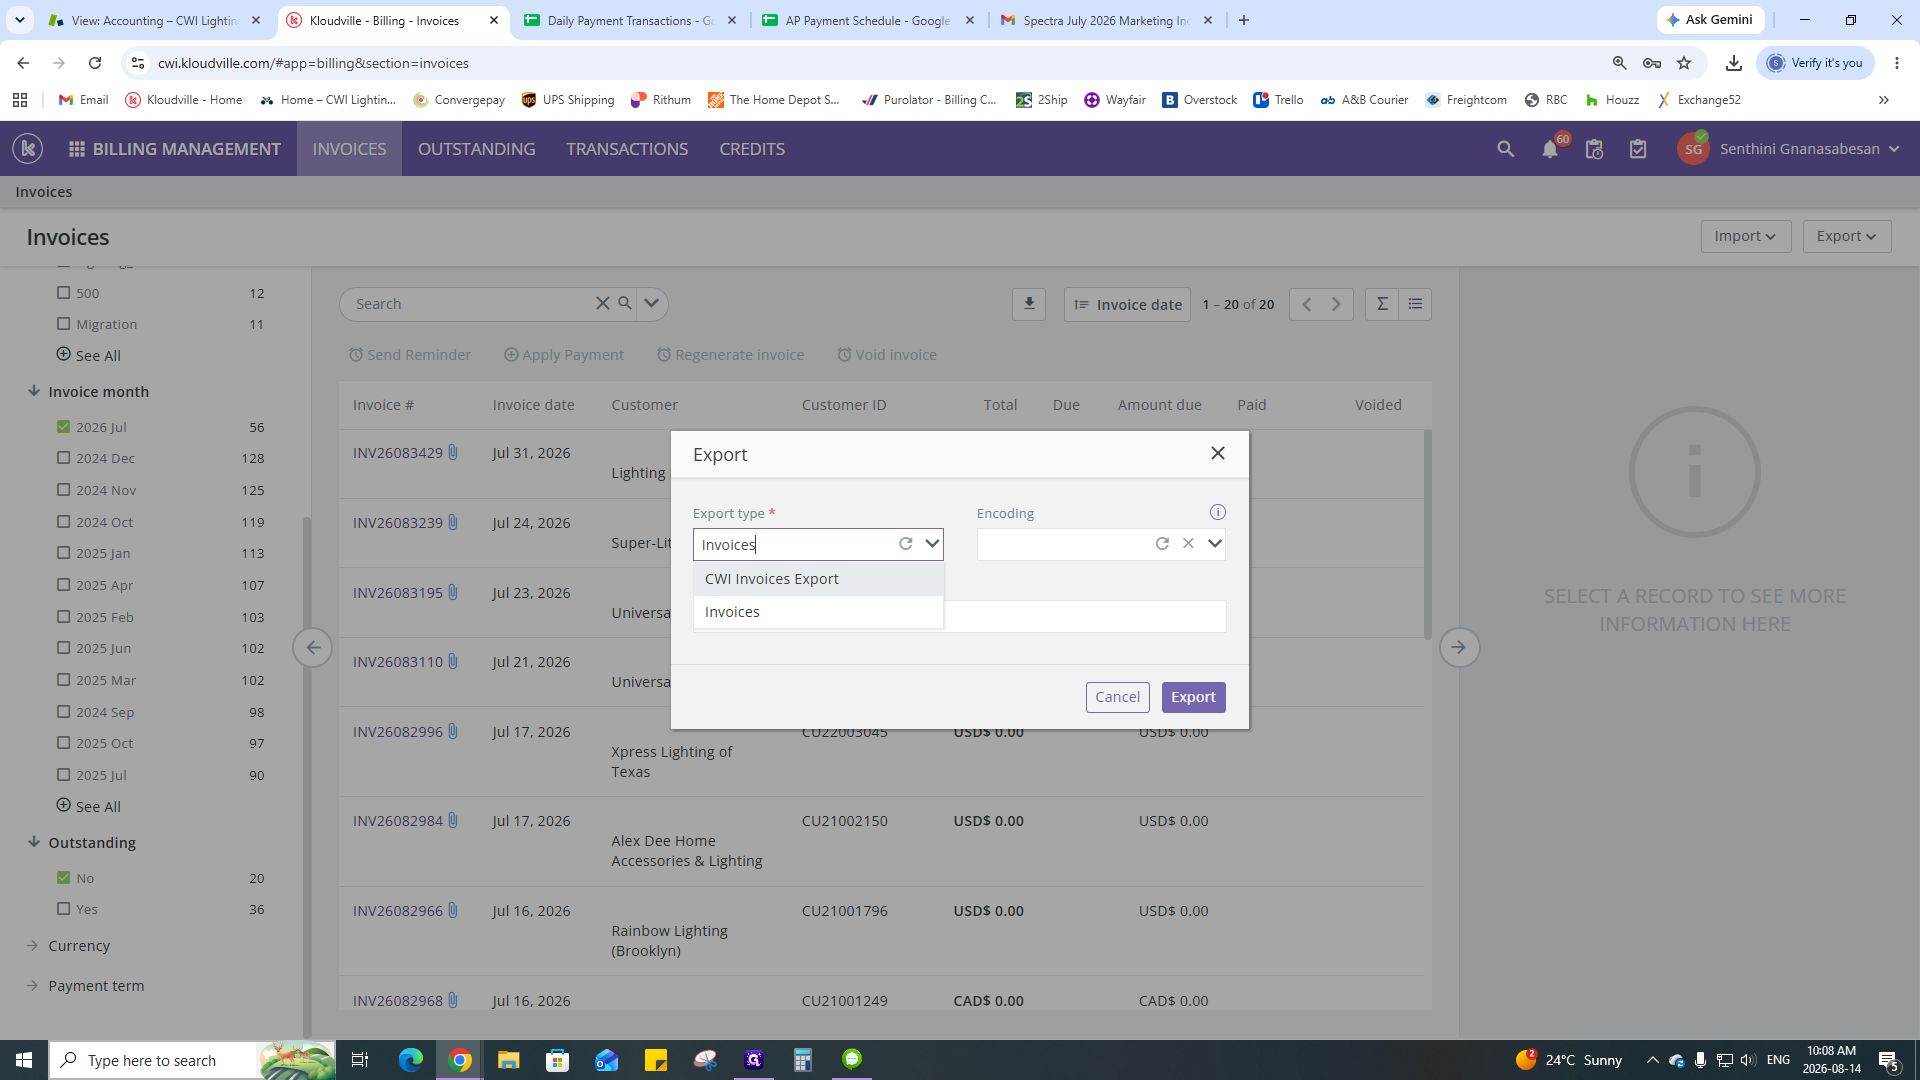
Task: Close the Export dialog with X
Action: [x=1217, y=453]
